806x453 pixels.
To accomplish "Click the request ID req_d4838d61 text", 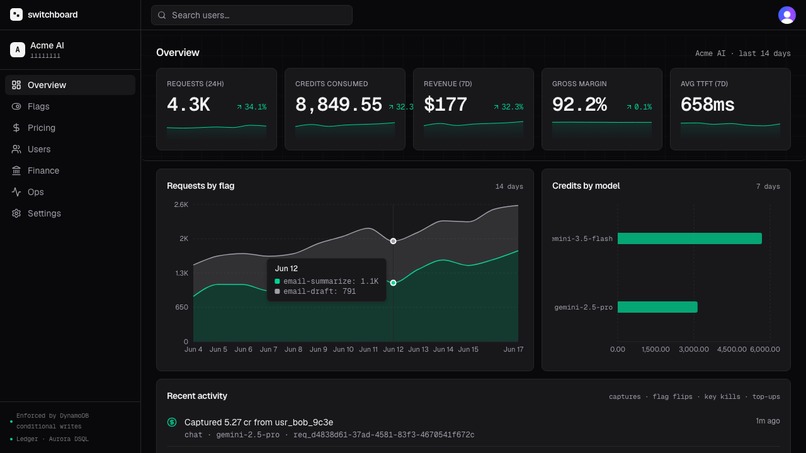I will pos(383,435).
